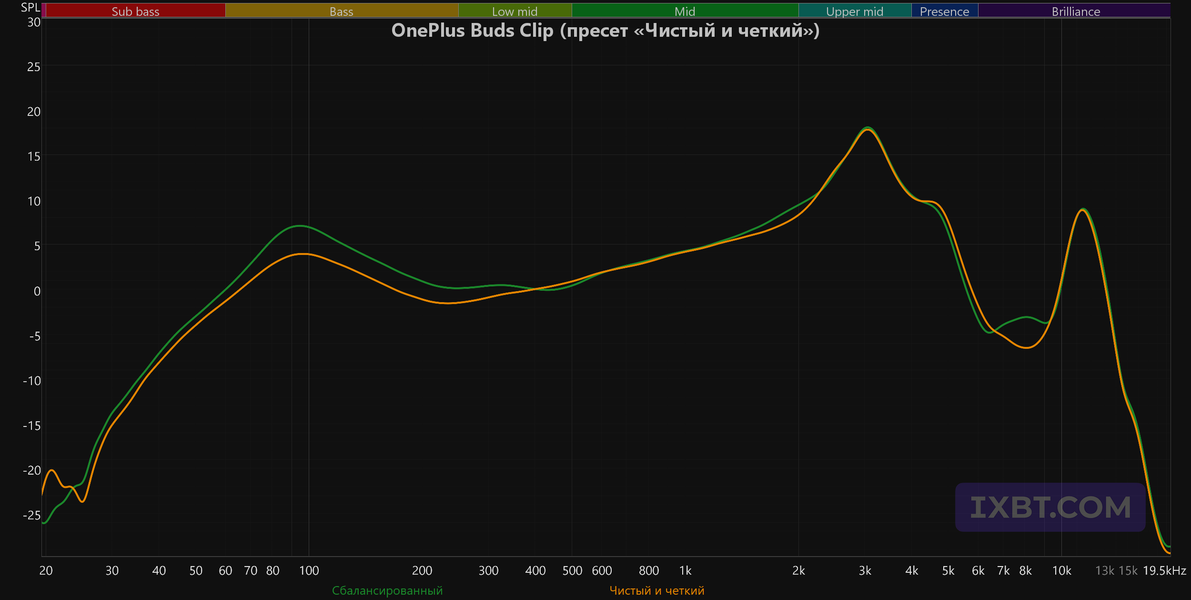Click the 3k frequency axis label
This screenshot has height=600, width=1191.
point(865,571)
